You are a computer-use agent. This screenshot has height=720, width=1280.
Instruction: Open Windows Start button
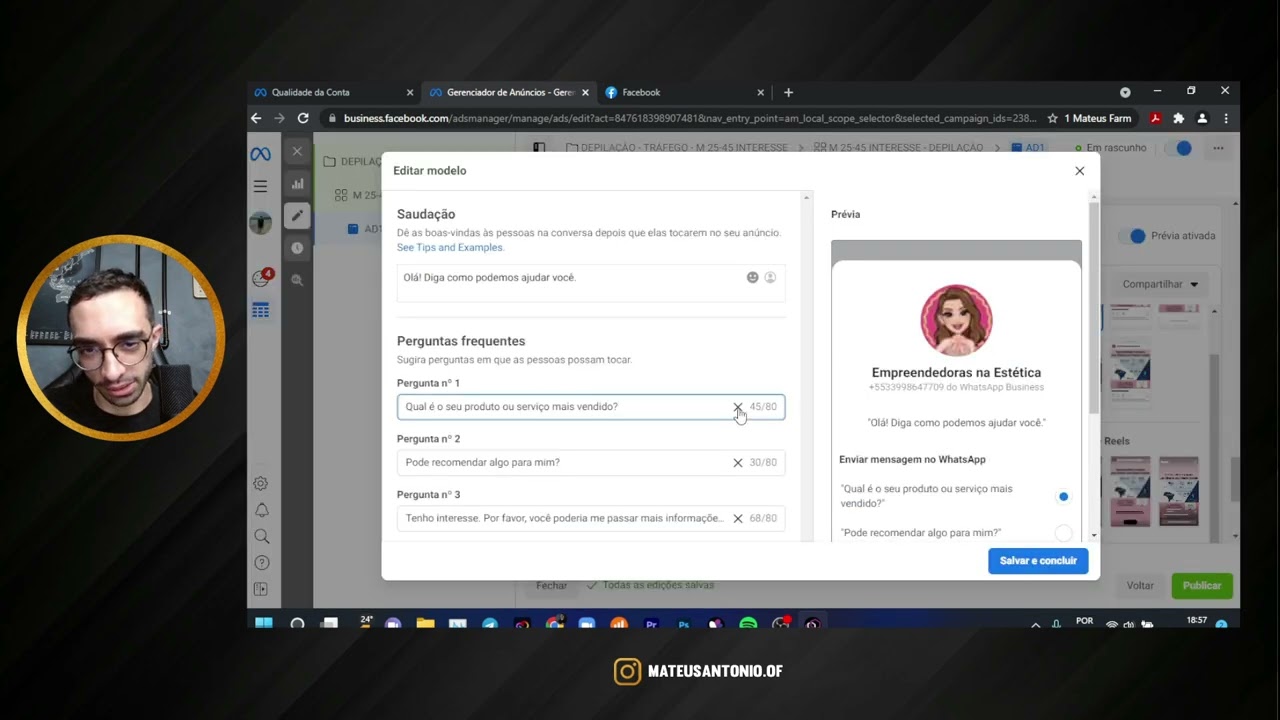coord(264,623)
